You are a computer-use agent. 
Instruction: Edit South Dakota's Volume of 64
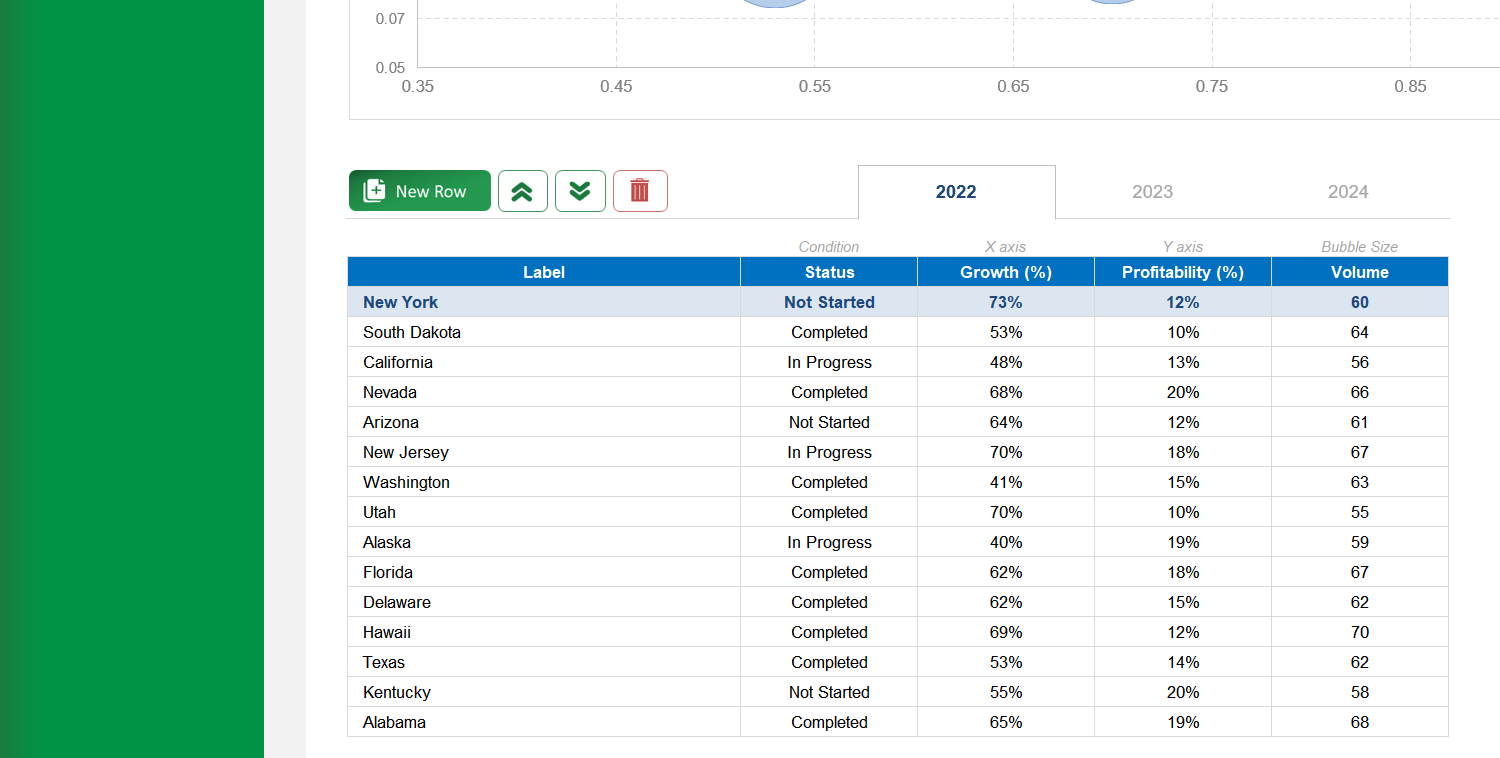1359,332
